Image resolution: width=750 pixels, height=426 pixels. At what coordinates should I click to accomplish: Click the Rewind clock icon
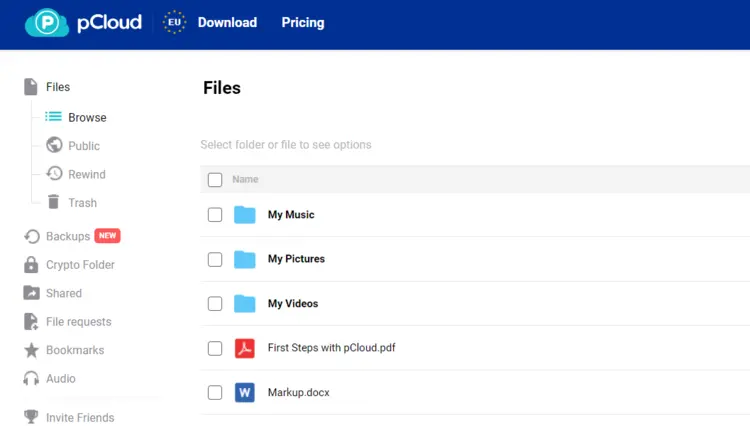coord(54,174)
